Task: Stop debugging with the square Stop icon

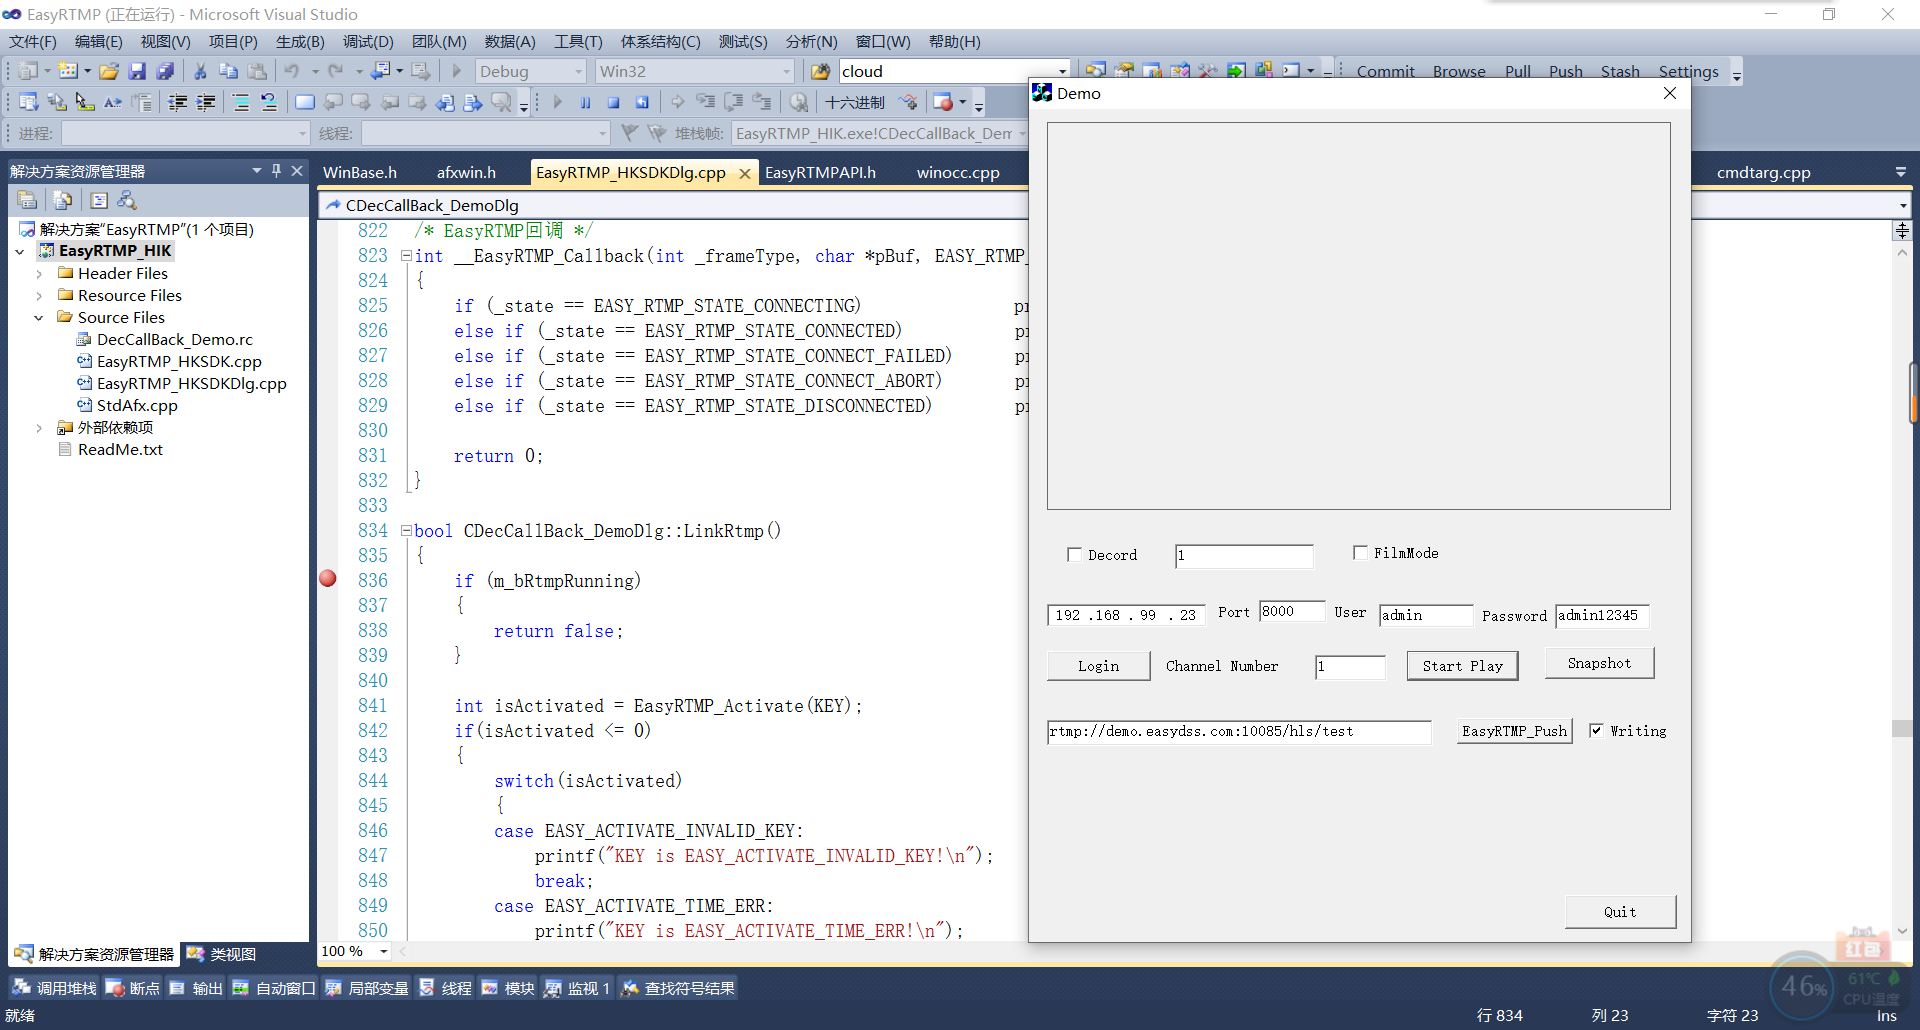Action: tap(613, 102)
